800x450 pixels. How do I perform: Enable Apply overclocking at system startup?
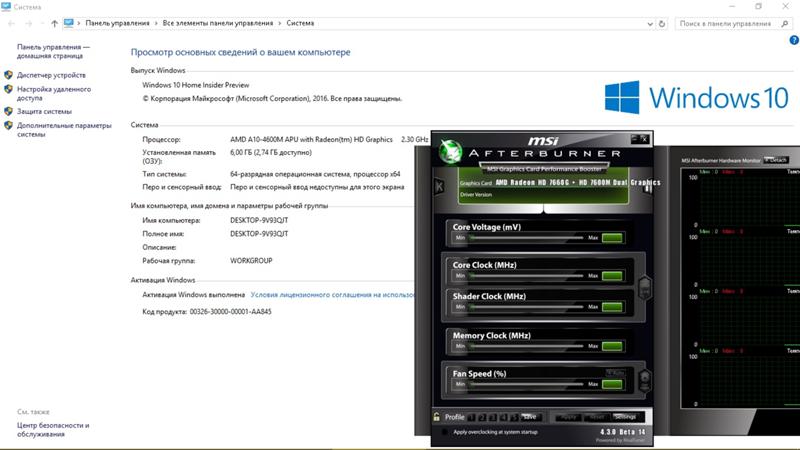444,432
